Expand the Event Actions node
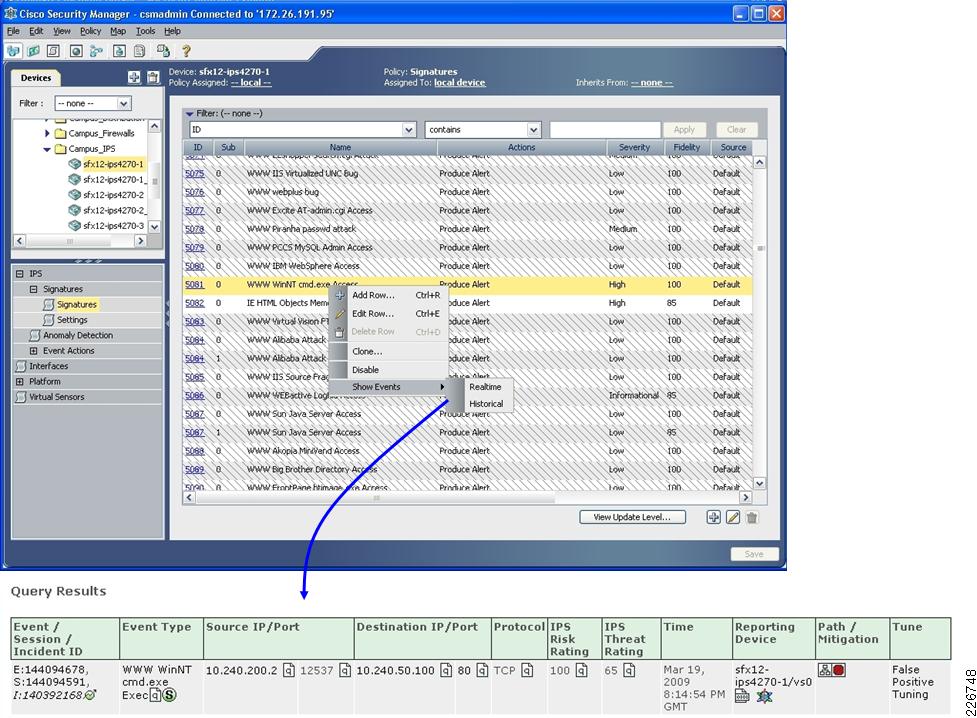 tap(34, 351)
